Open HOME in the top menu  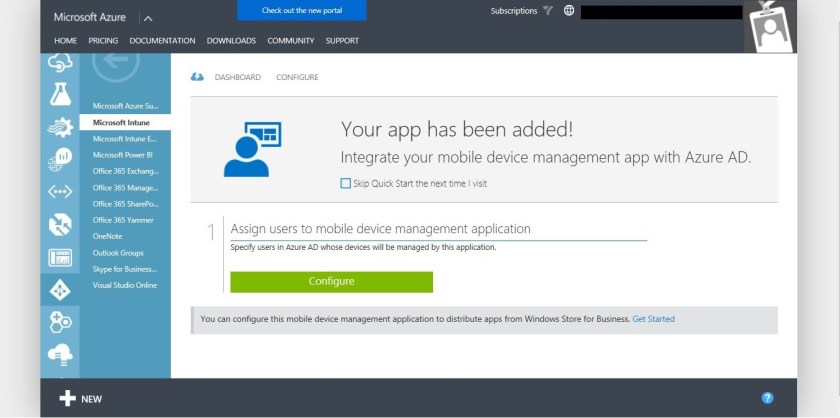tap(65, 41)
